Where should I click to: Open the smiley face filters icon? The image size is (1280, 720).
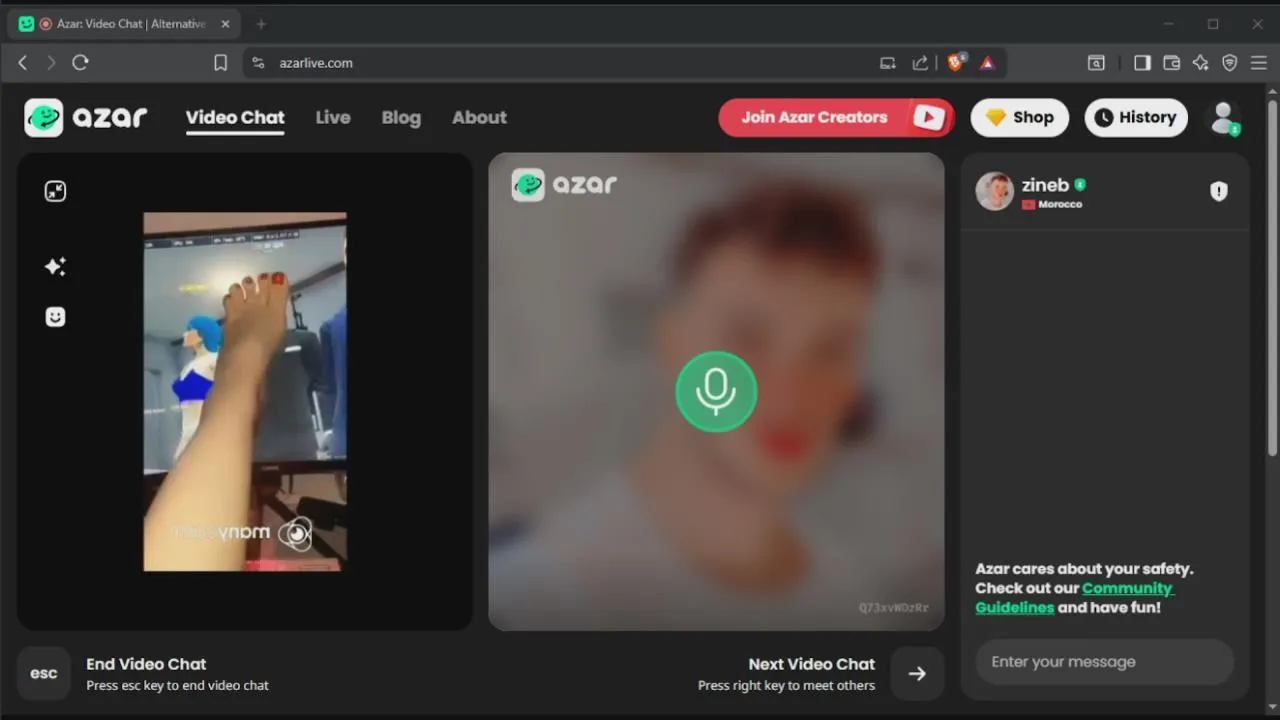coord(55,317)
